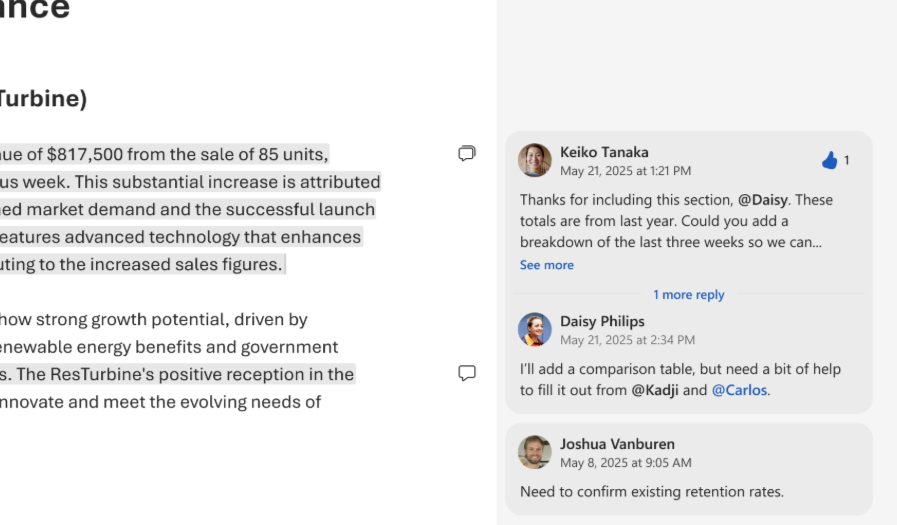
Task: Click the May 21, 2025 at 1:21 PM timestamp
Action: pyautogui.click(x=625, y=171)
